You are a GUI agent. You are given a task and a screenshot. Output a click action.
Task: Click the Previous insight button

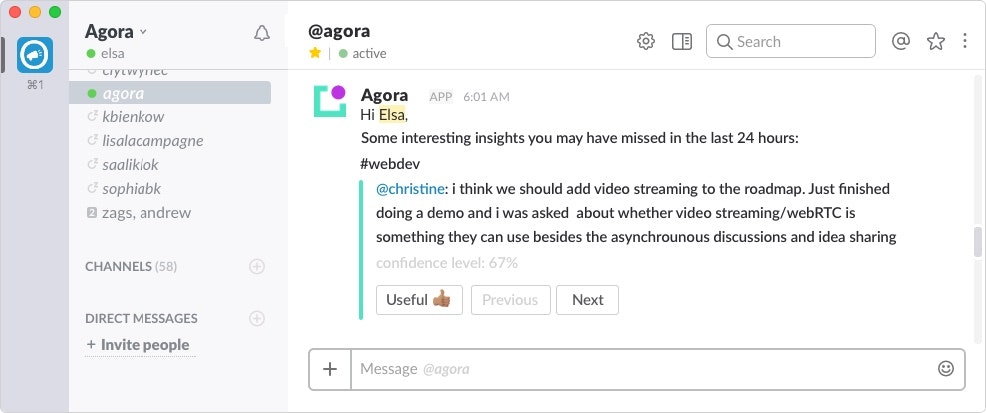coord(511,300)
